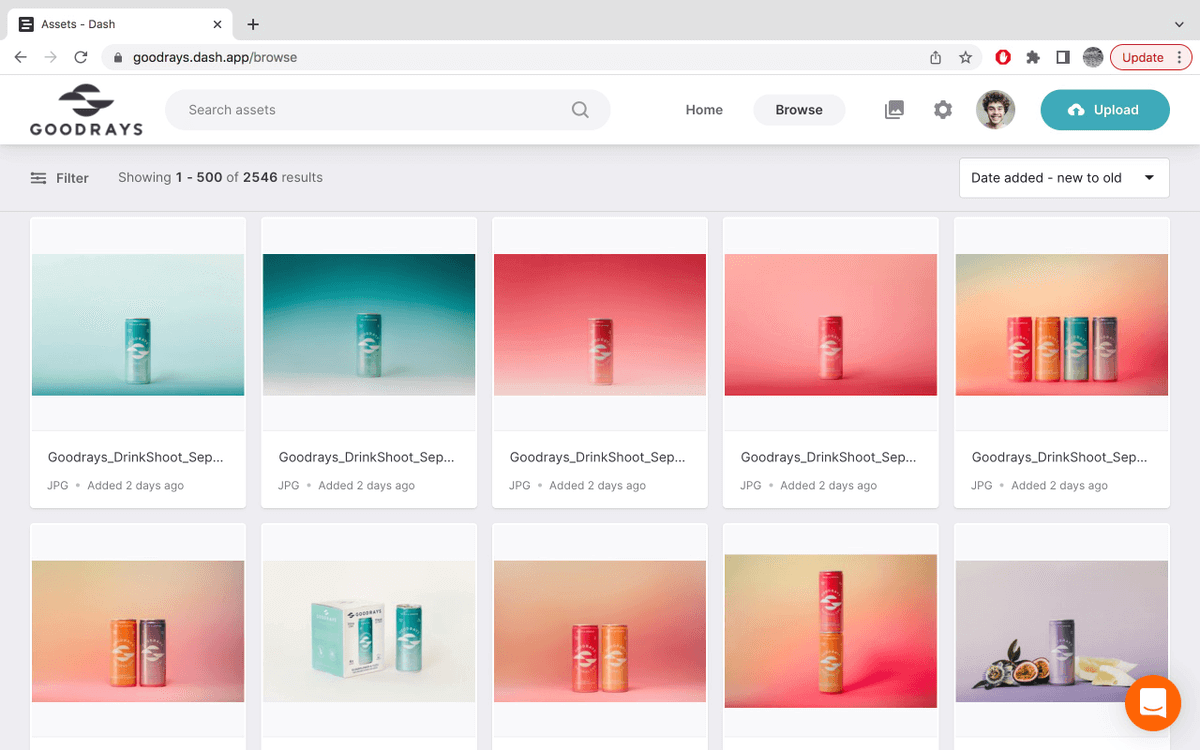Screen dimensions: 1200x750
Task: Click the Upload button
Action: pyautogui.click(x=1105, y=110)
